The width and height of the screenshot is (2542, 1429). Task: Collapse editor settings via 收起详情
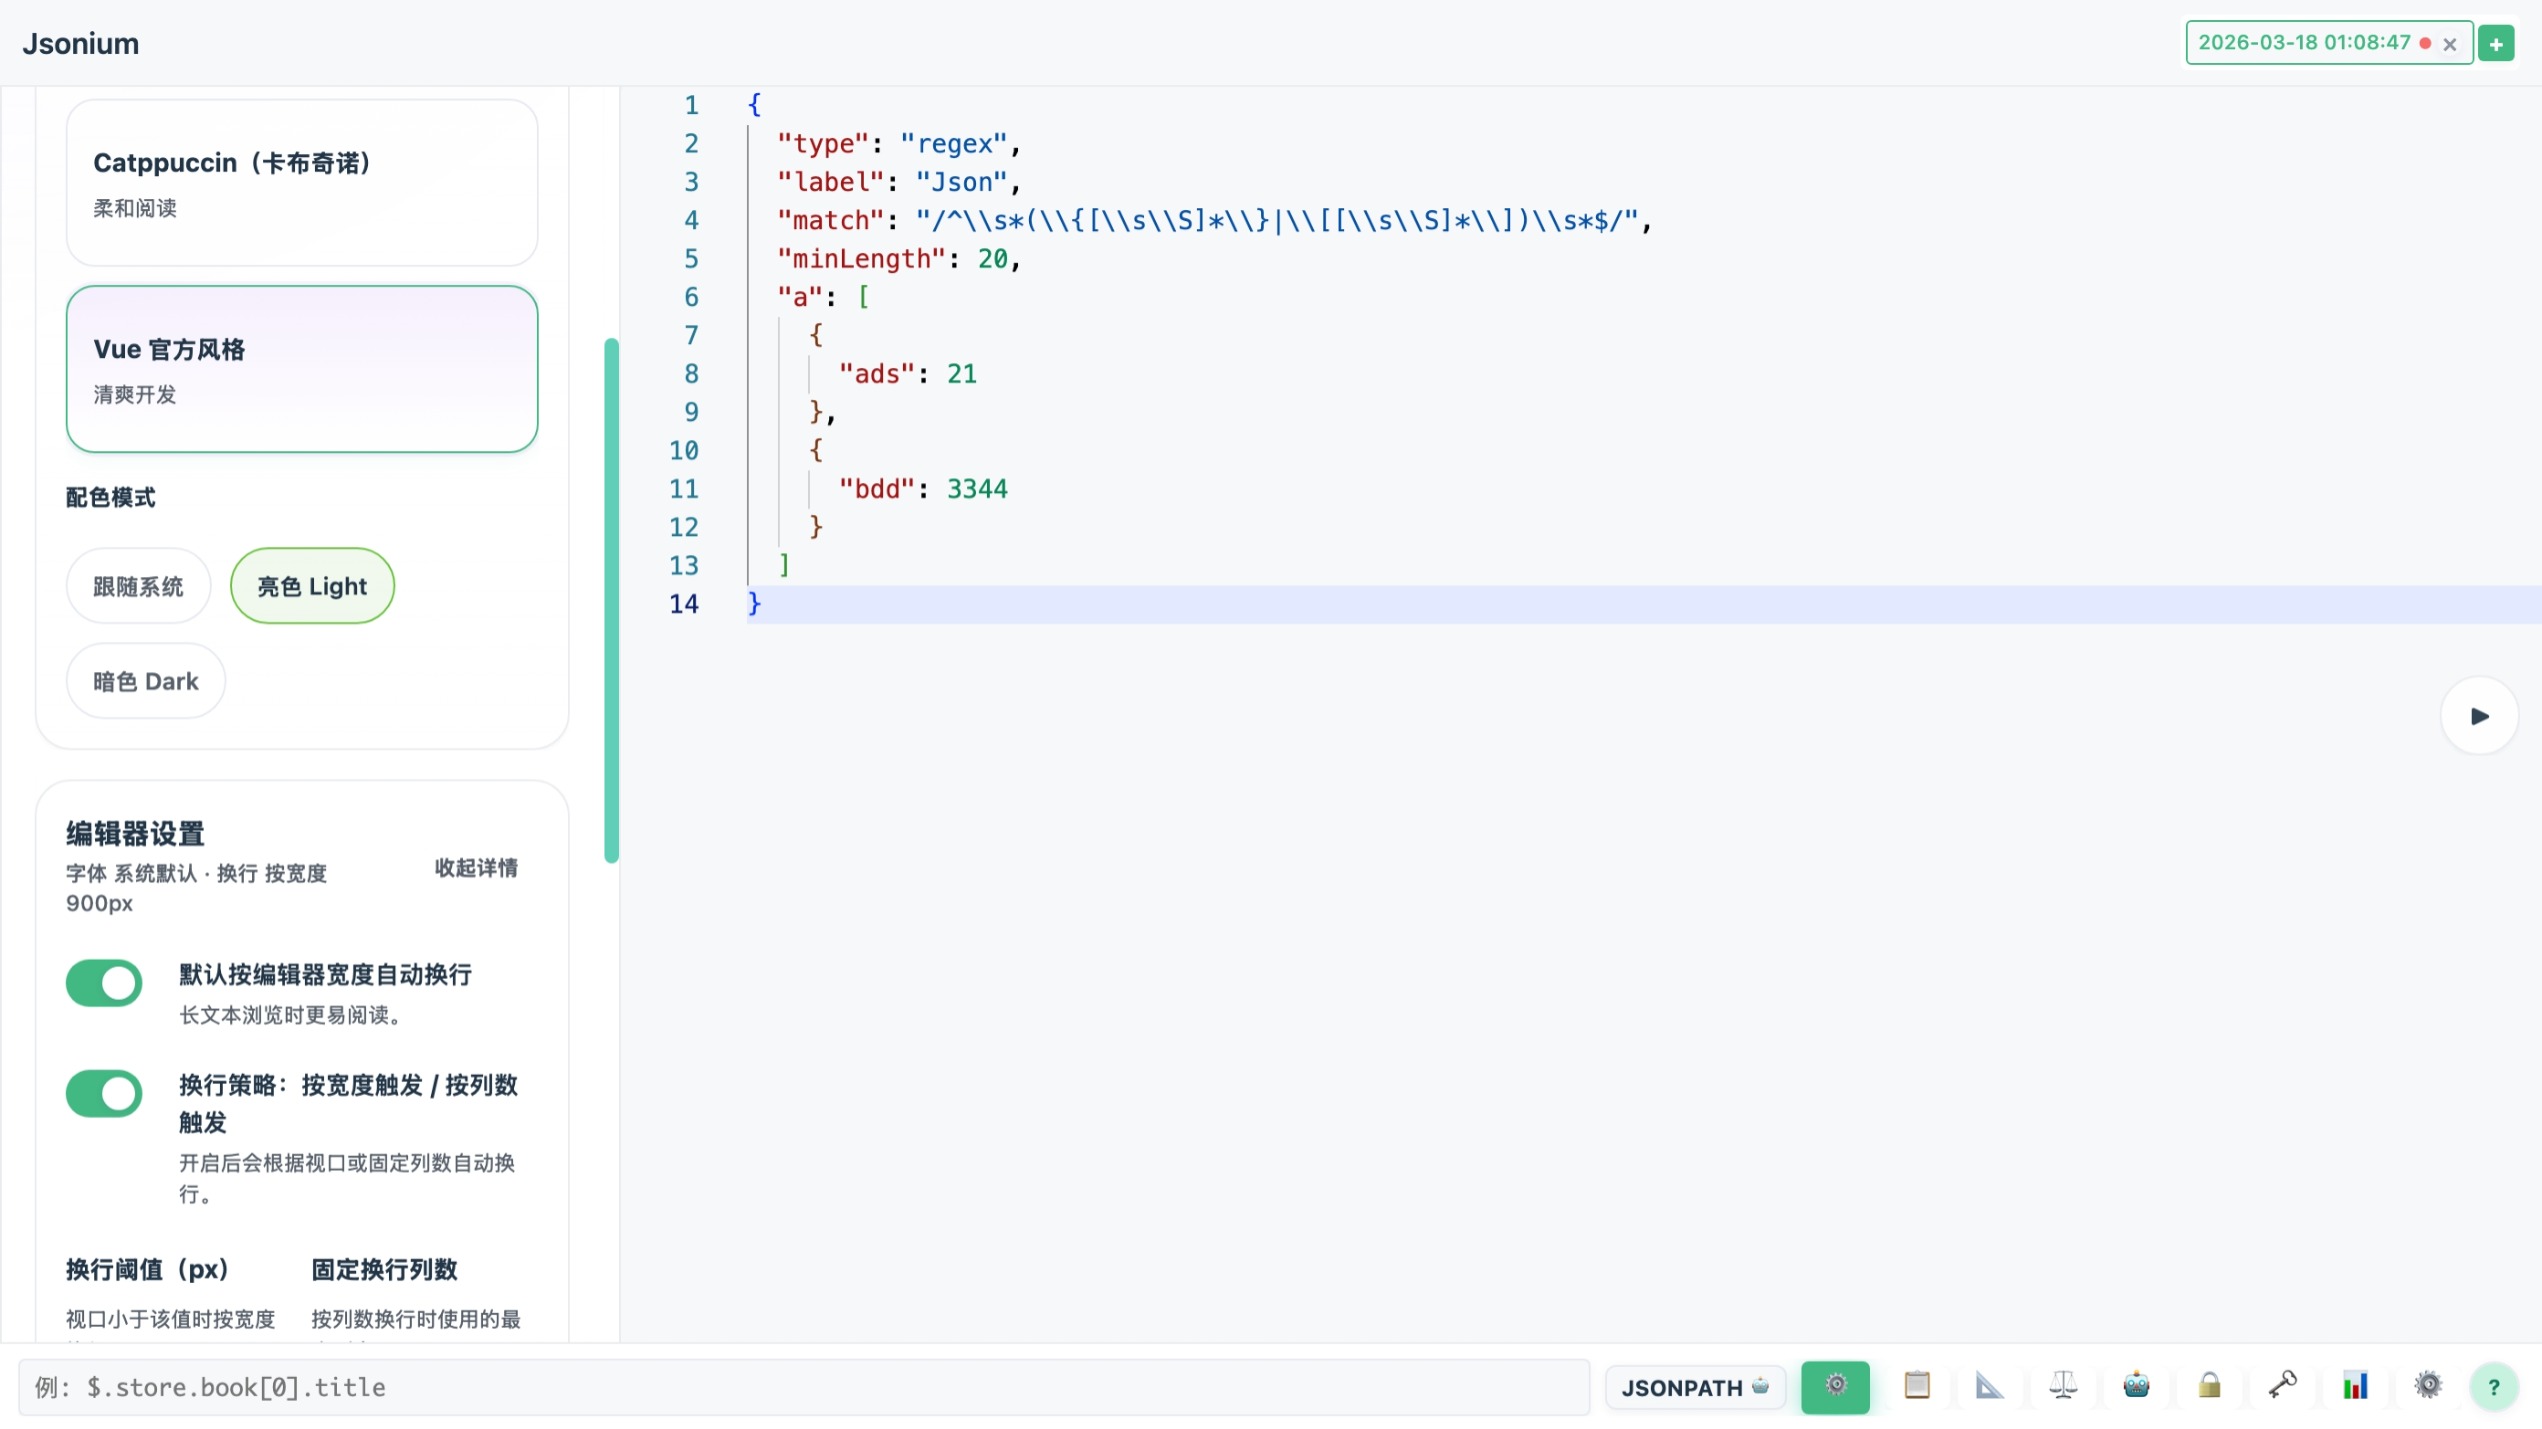476,868
